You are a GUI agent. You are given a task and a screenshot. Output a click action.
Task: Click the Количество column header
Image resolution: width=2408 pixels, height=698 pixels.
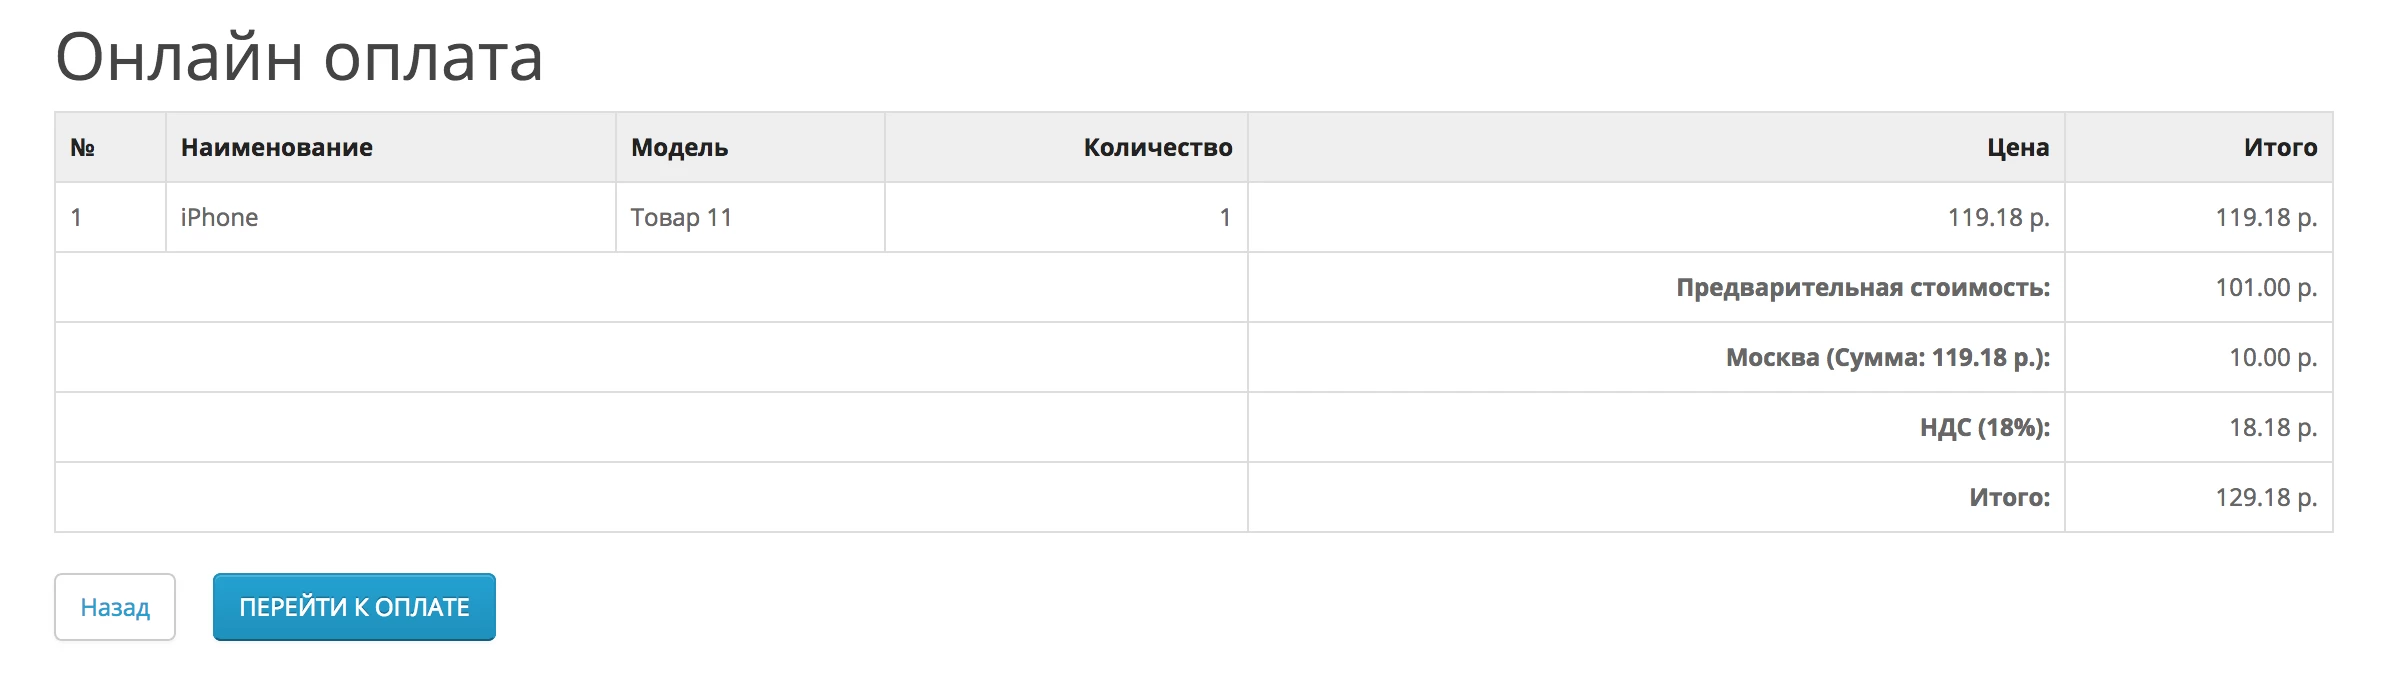tap(1158, 147)
